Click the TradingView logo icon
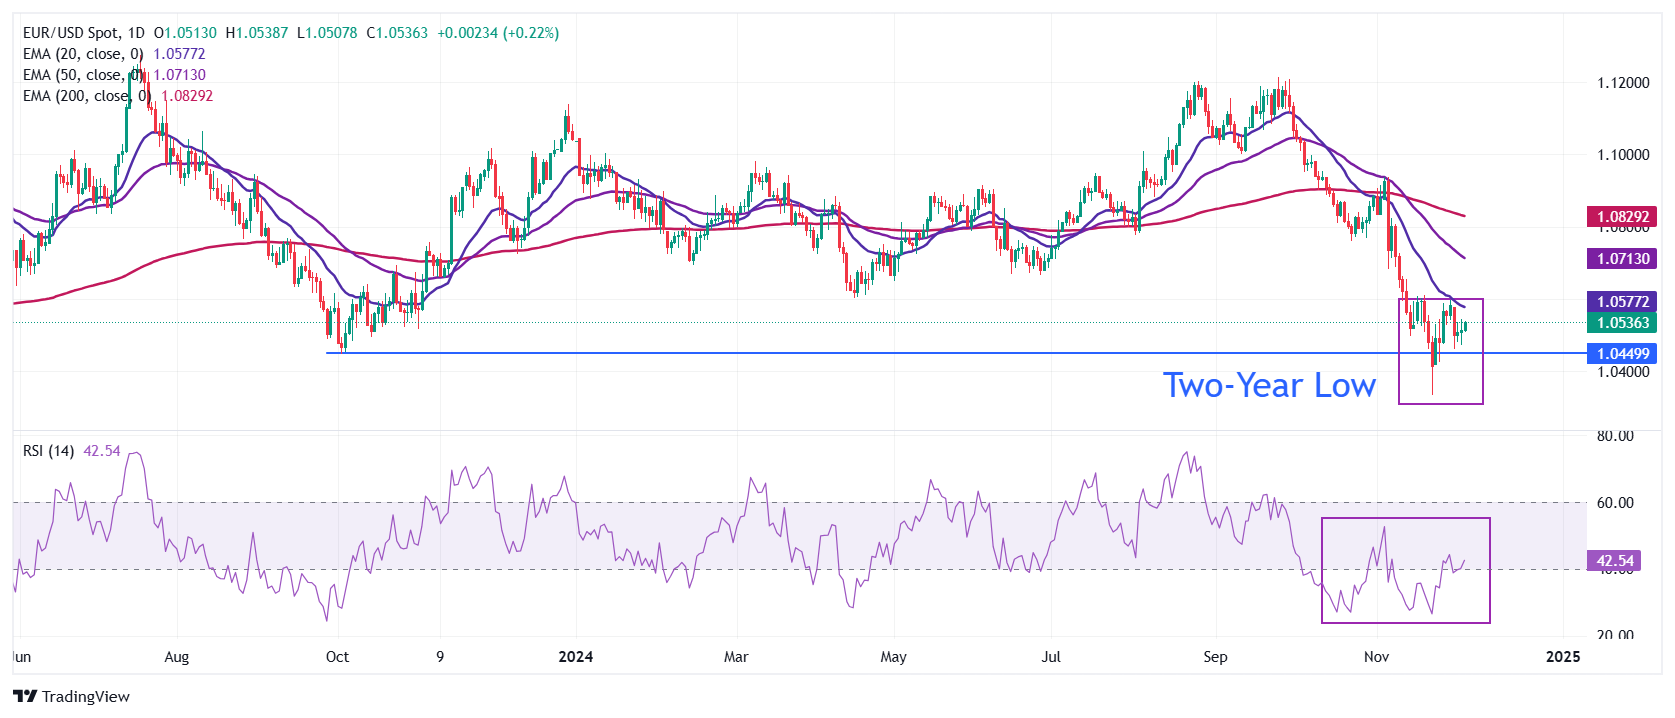Viewport: 1675px width, 718px height. point(25,696)
